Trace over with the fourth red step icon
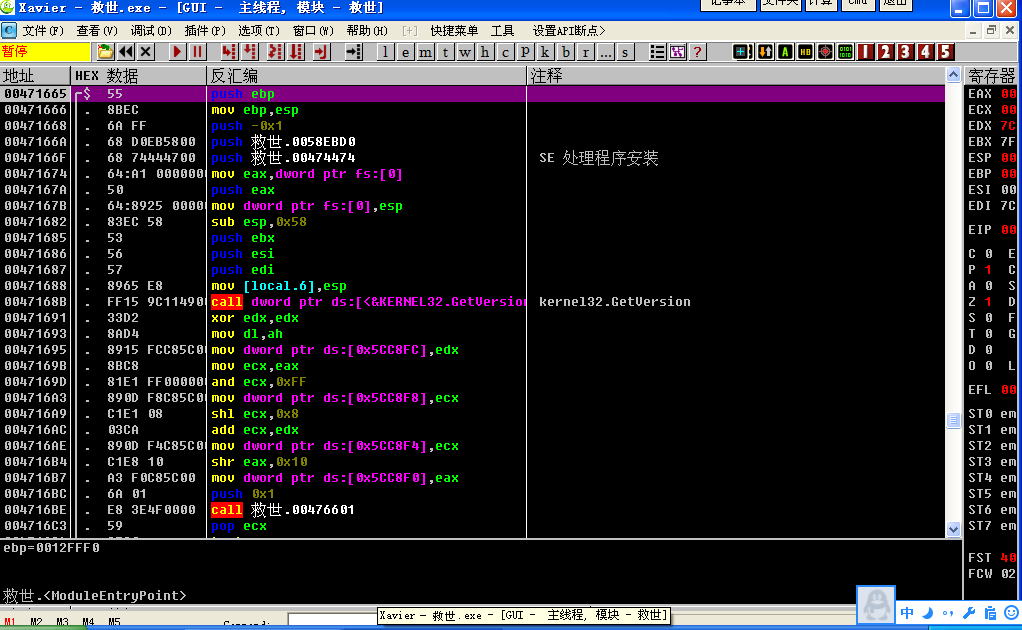Image resolution: width=1022 pixels, height=630 pixels. click(297, 52)
